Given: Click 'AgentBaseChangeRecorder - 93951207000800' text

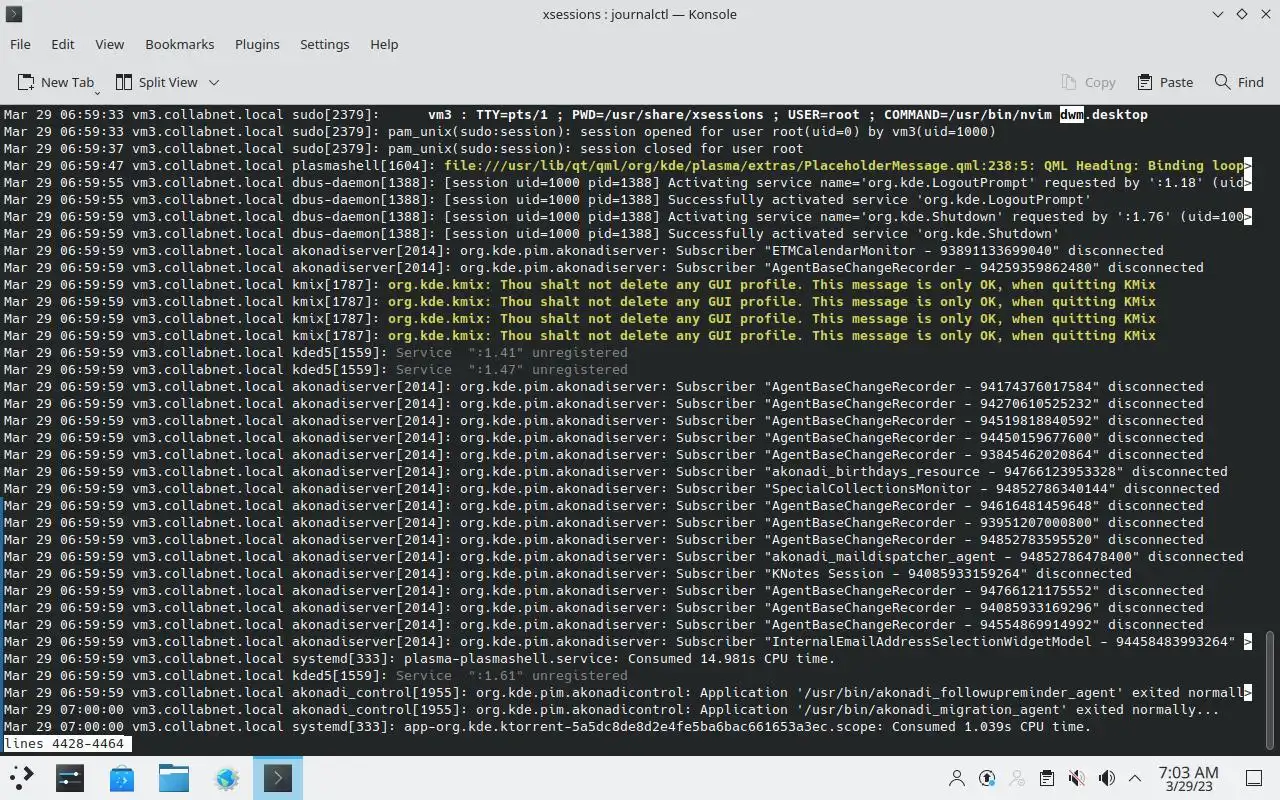Looking at the screenshot, I should pyautogui.click(x=936, y=523).
